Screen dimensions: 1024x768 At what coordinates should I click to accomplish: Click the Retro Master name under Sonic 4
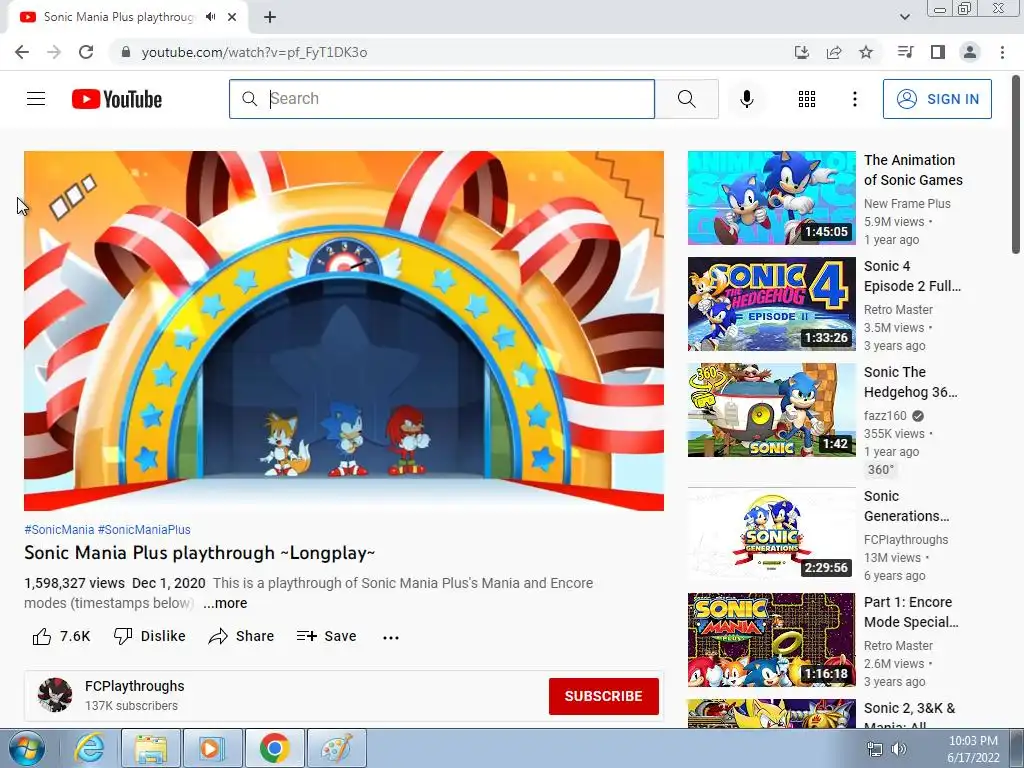pyautogui.click(x=898, y=310)
